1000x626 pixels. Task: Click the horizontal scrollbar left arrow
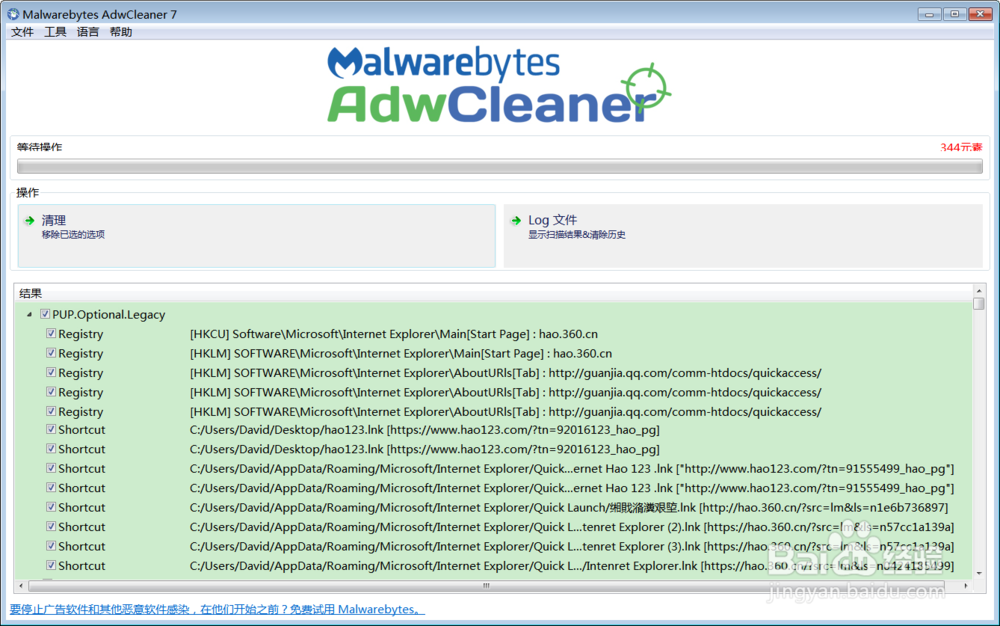21,585
